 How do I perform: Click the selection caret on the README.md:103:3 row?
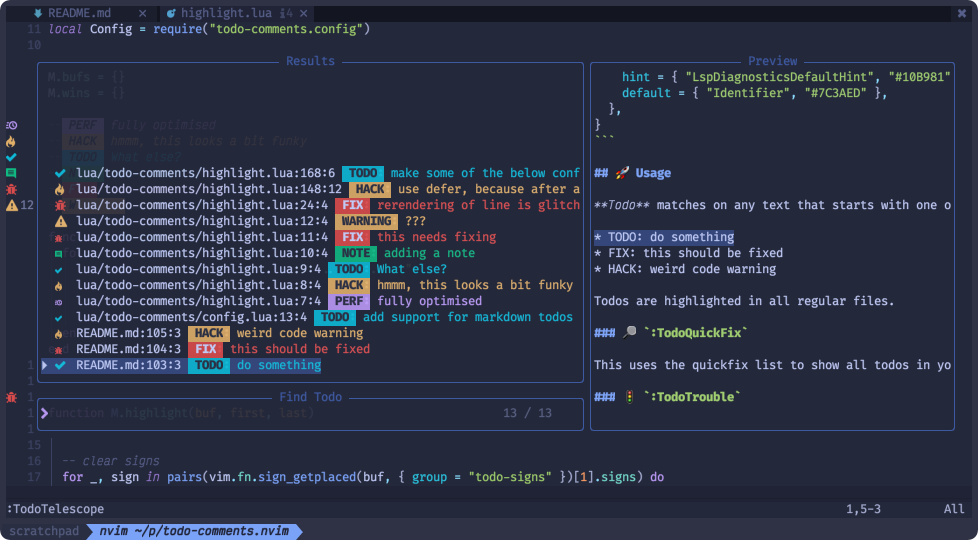(44, 365)
